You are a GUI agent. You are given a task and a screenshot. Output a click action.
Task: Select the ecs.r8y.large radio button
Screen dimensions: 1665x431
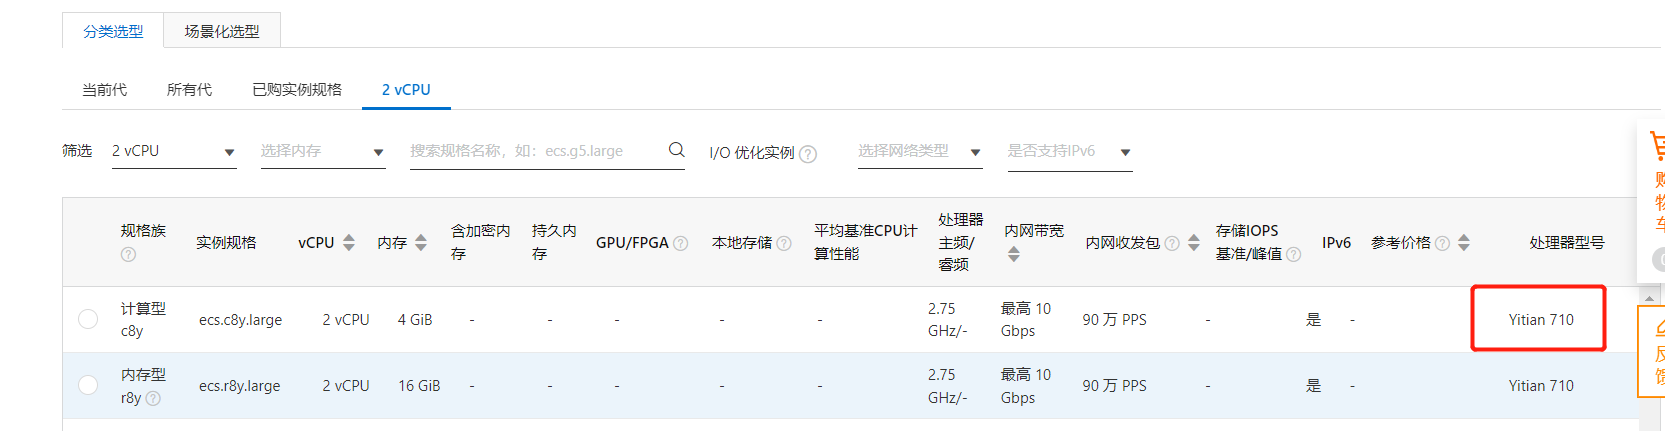88,385
